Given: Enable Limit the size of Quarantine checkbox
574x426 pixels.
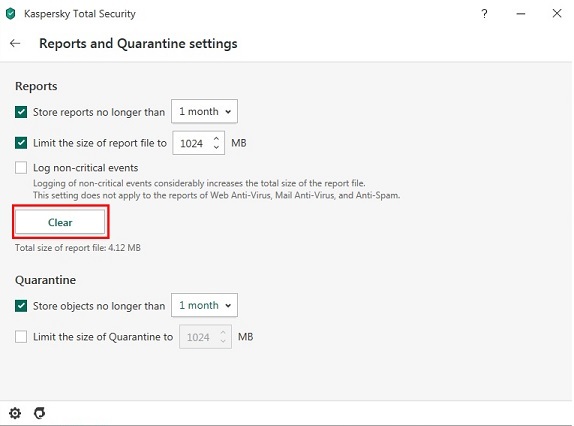Looking at the screenshot, I should click(21, 337).
